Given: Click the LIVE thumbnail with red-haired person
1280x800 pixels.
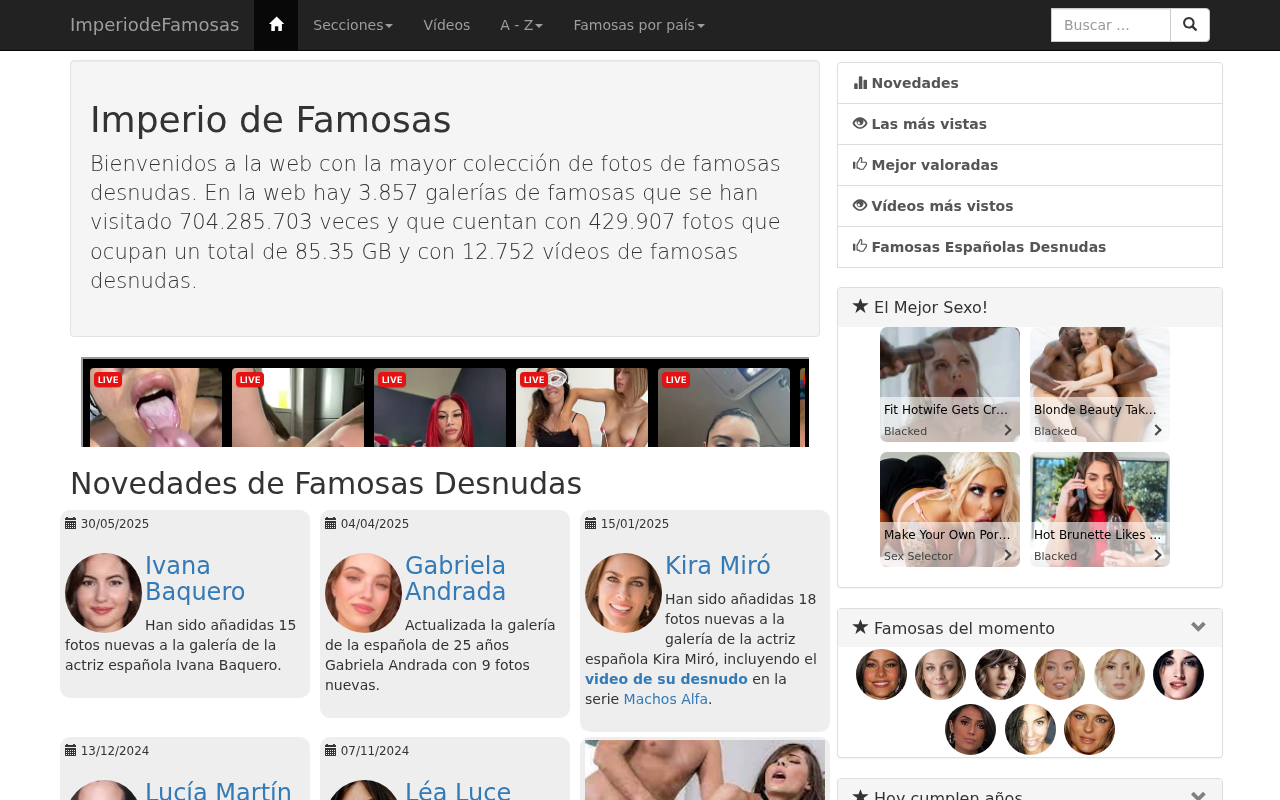Looking at the screenshot, I should coord(440,407).
